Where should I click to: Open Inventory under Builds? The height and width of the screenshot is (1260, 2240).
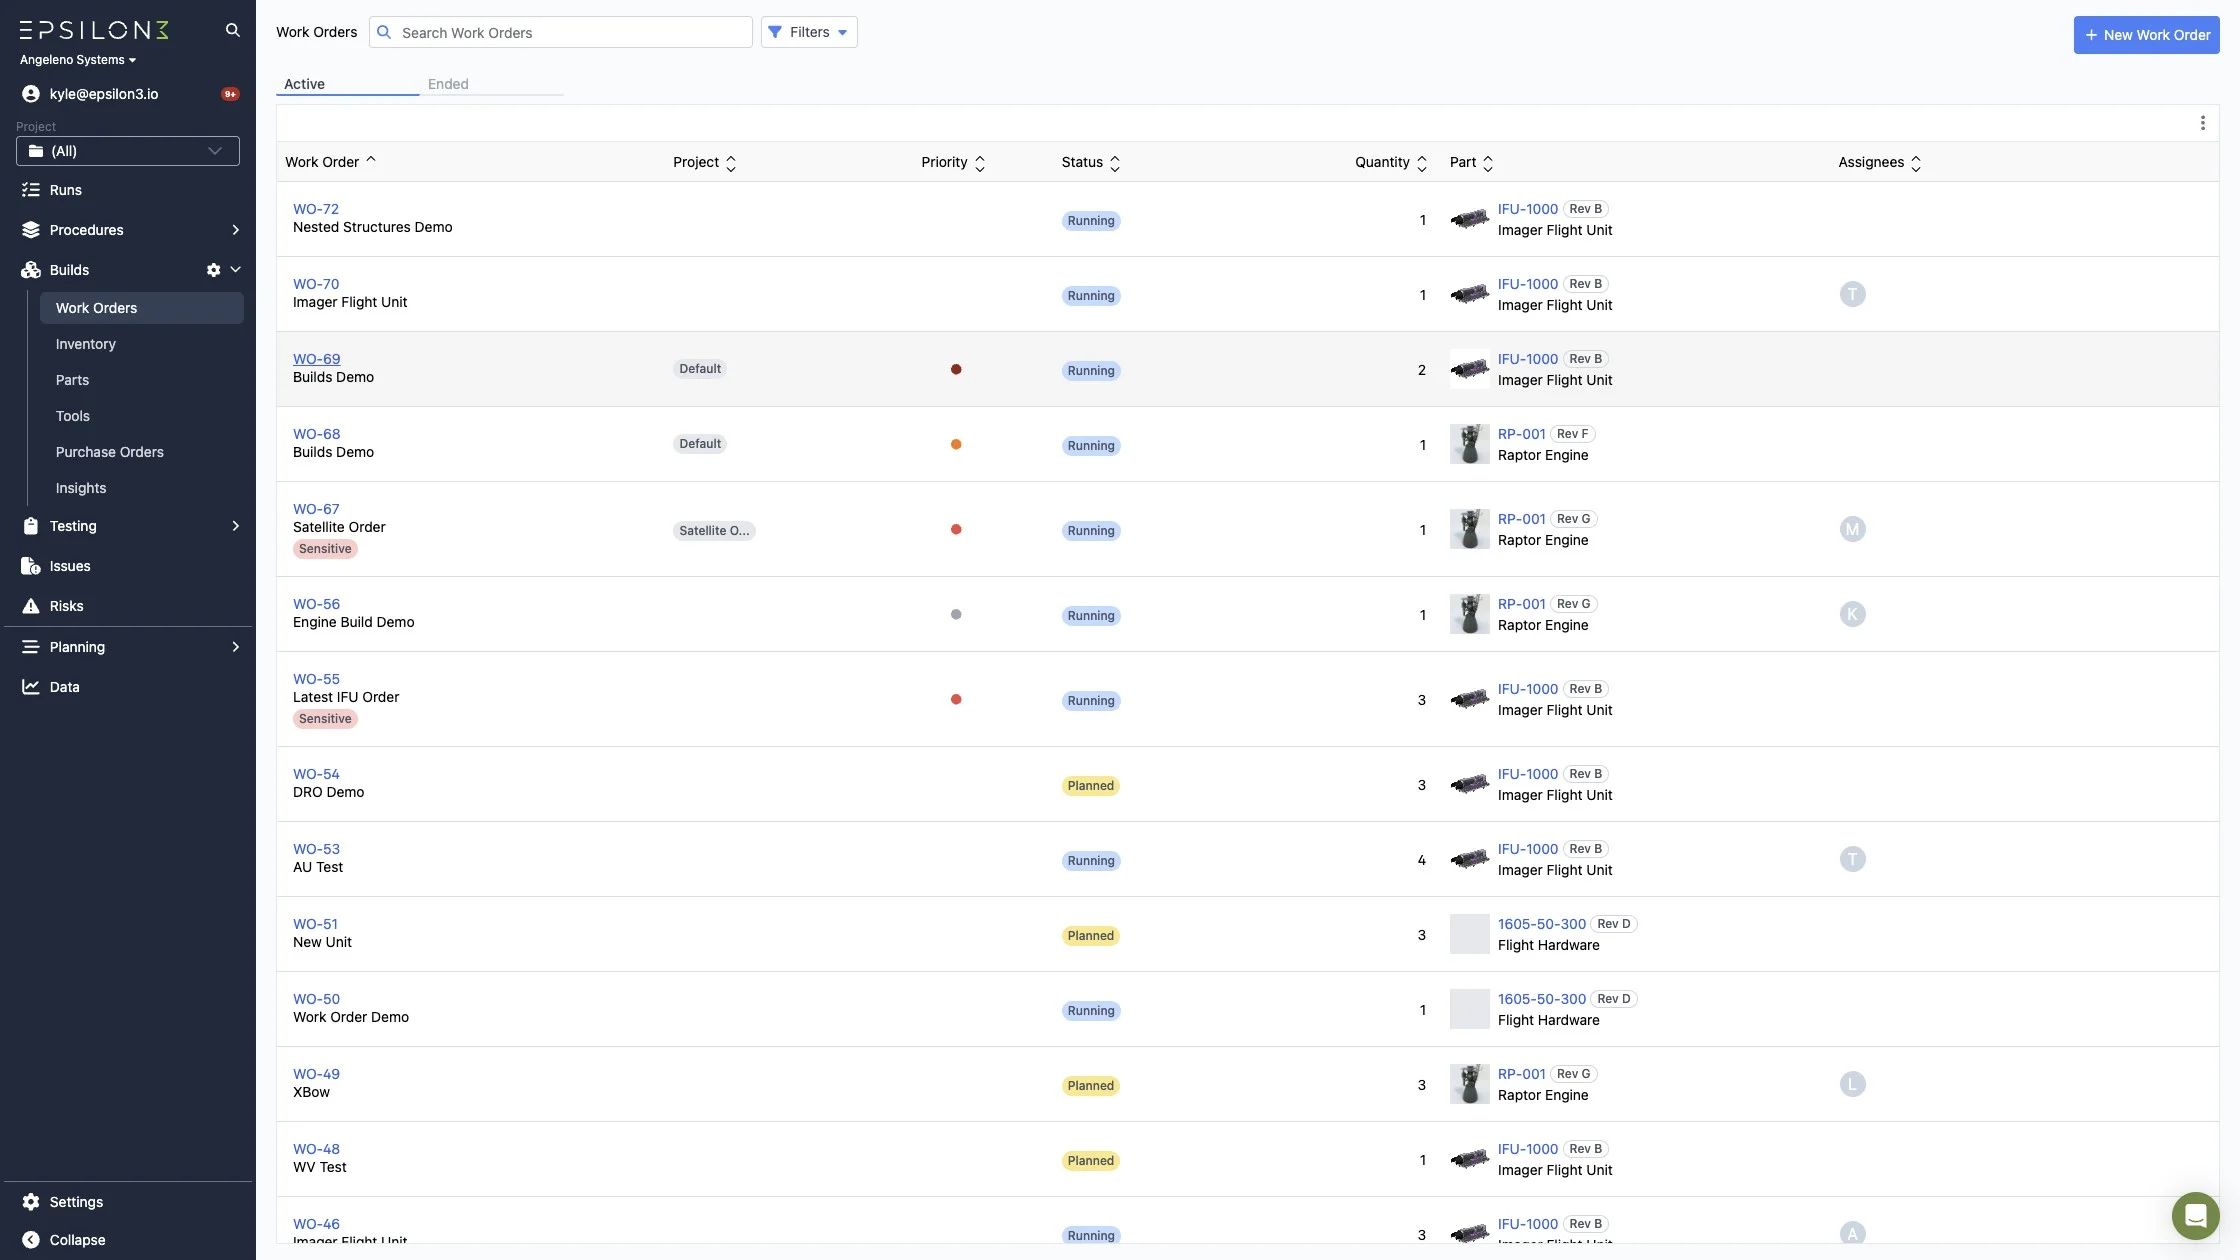pos(86,344)
